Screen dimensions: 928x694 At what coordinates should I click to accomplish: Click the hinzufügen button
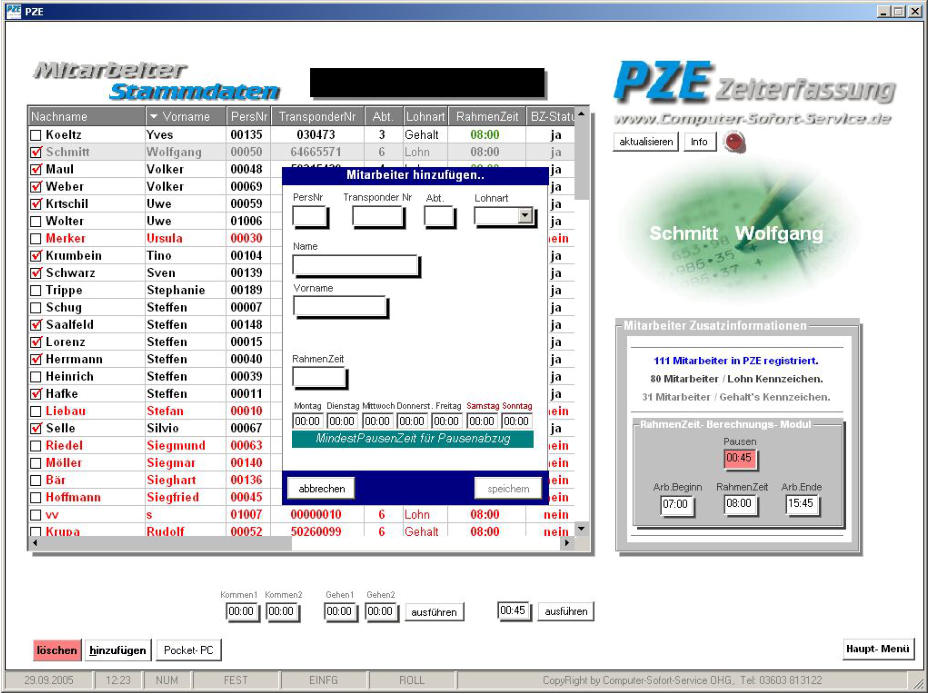(118, 649)
